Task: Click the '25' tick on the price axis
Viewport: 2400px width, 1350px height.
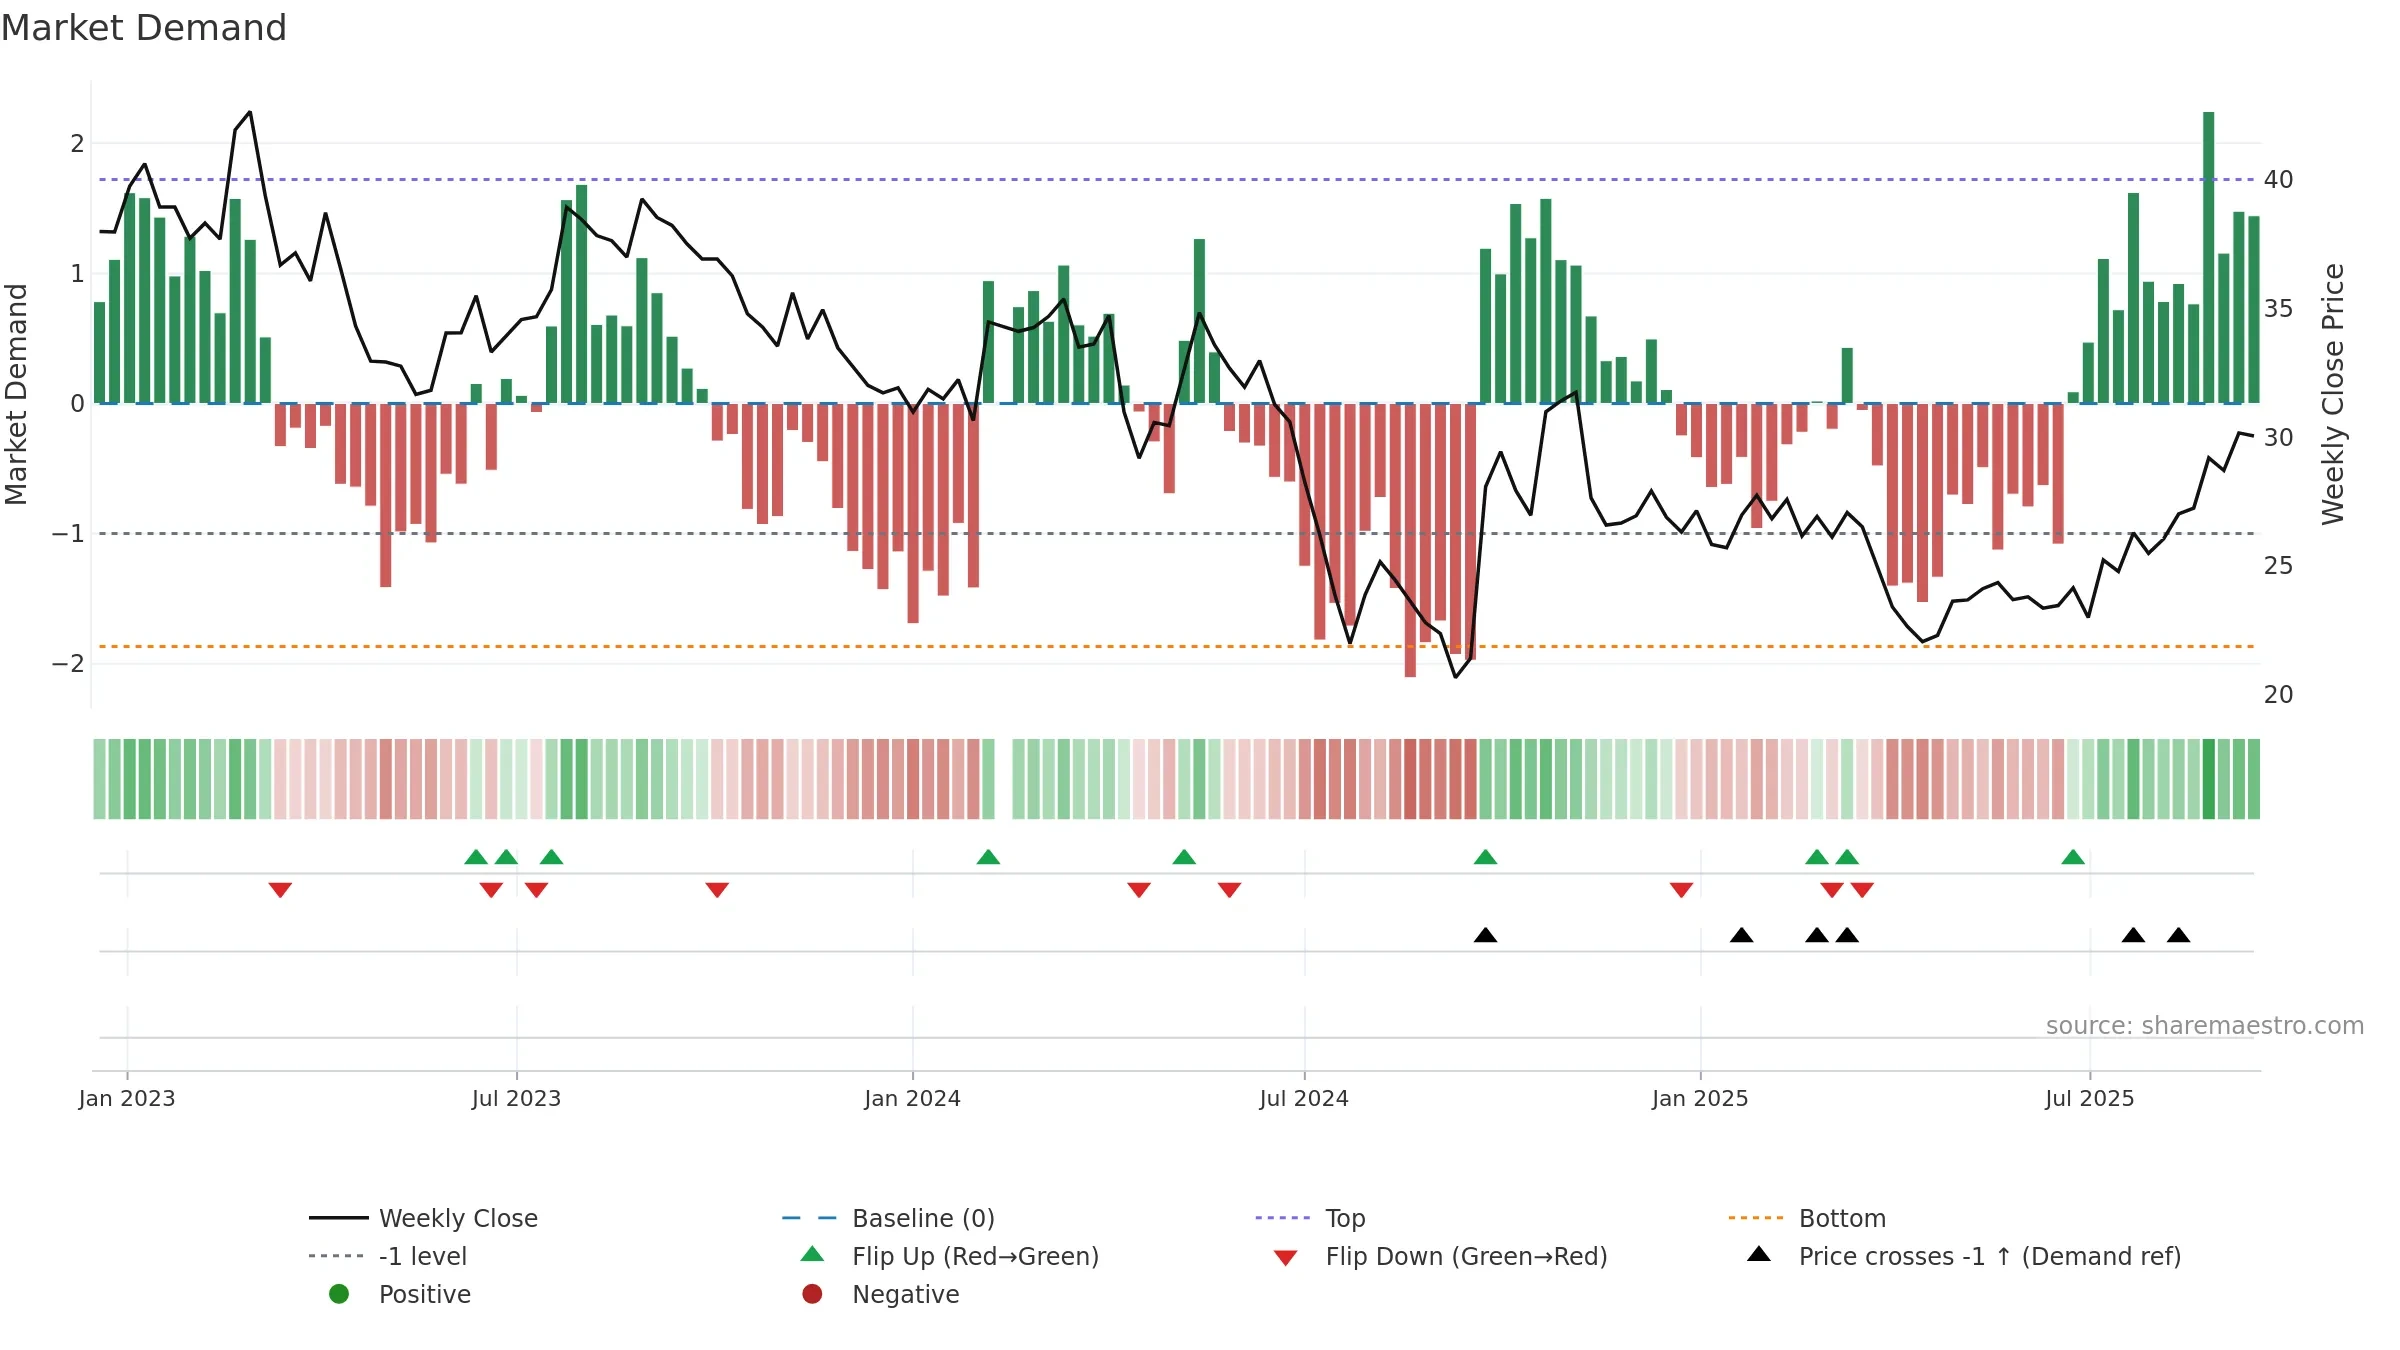Action: [x=2278, y=565]
